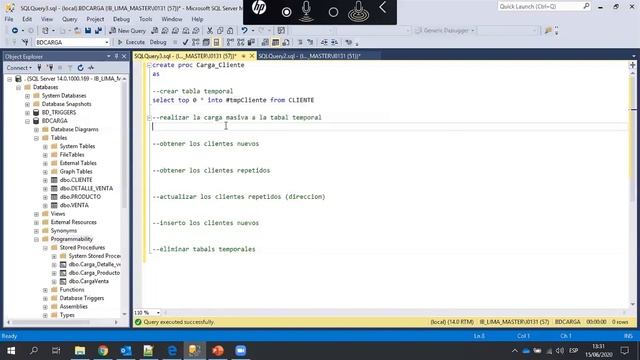This screenshot has width=640, height=360.
Task: Click the New Query toolbar button
Action: pyautogui.click(x=127, y=31)
